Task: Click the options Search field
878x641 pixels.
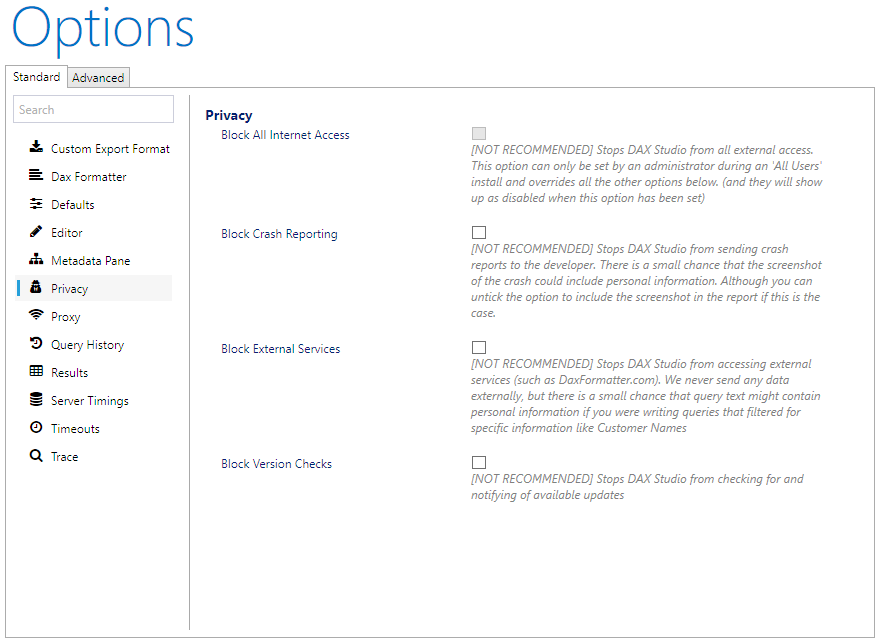Action: click(94, 109)
